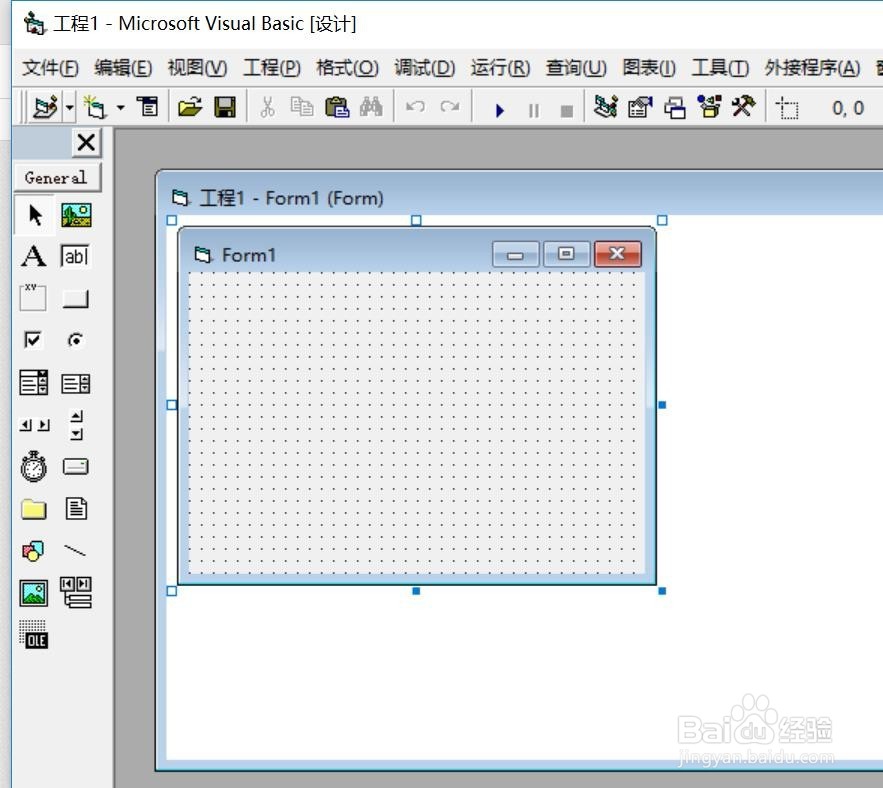Open the Add Project dropdown arrow
883x788 pixels.
click(x=69, y=107)
